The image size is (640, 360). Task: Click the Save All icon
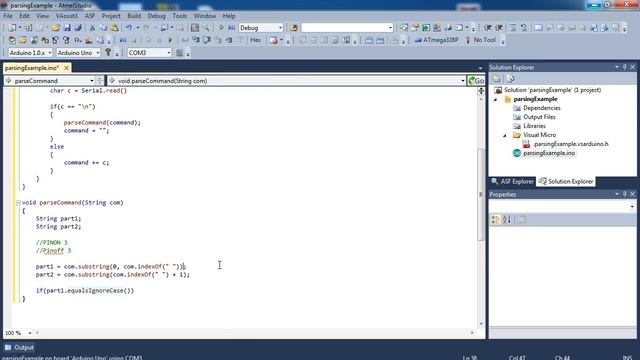(x=78, y=28)
